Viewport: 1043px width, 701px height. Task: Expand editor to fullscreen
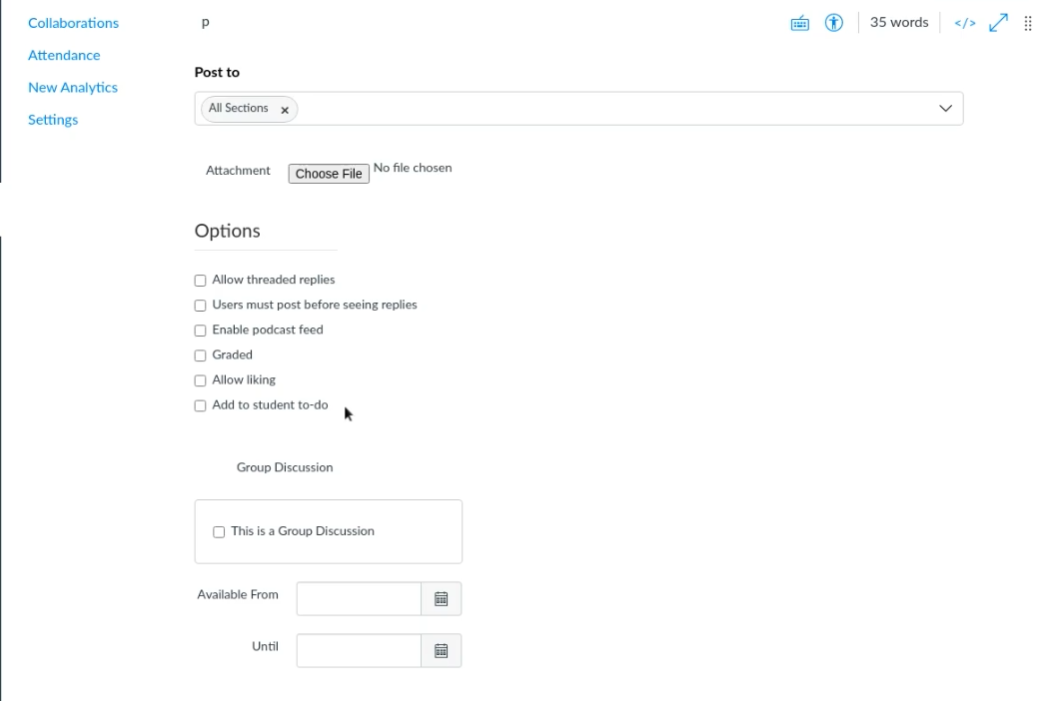pos(998,23)
